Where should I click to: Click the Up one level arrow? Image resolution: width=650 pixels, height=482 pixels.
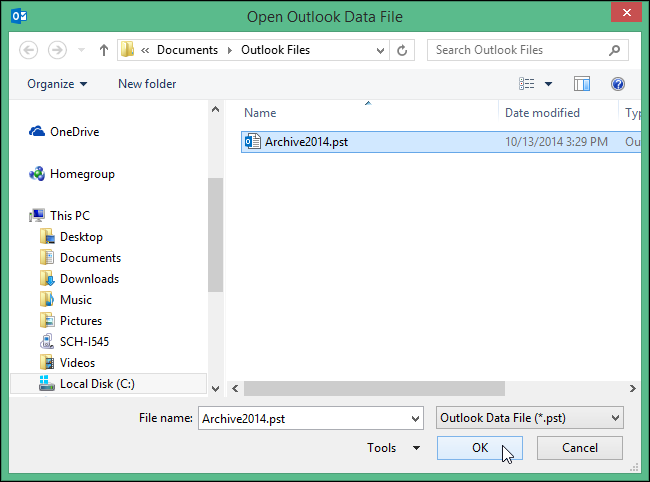[103, 49]
